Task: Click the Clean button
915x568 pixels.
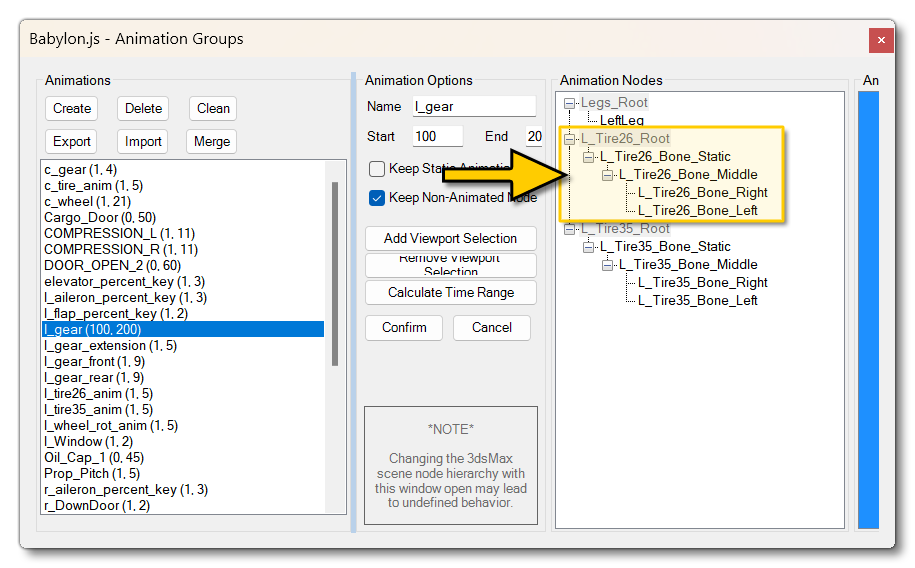Action: 213,108
